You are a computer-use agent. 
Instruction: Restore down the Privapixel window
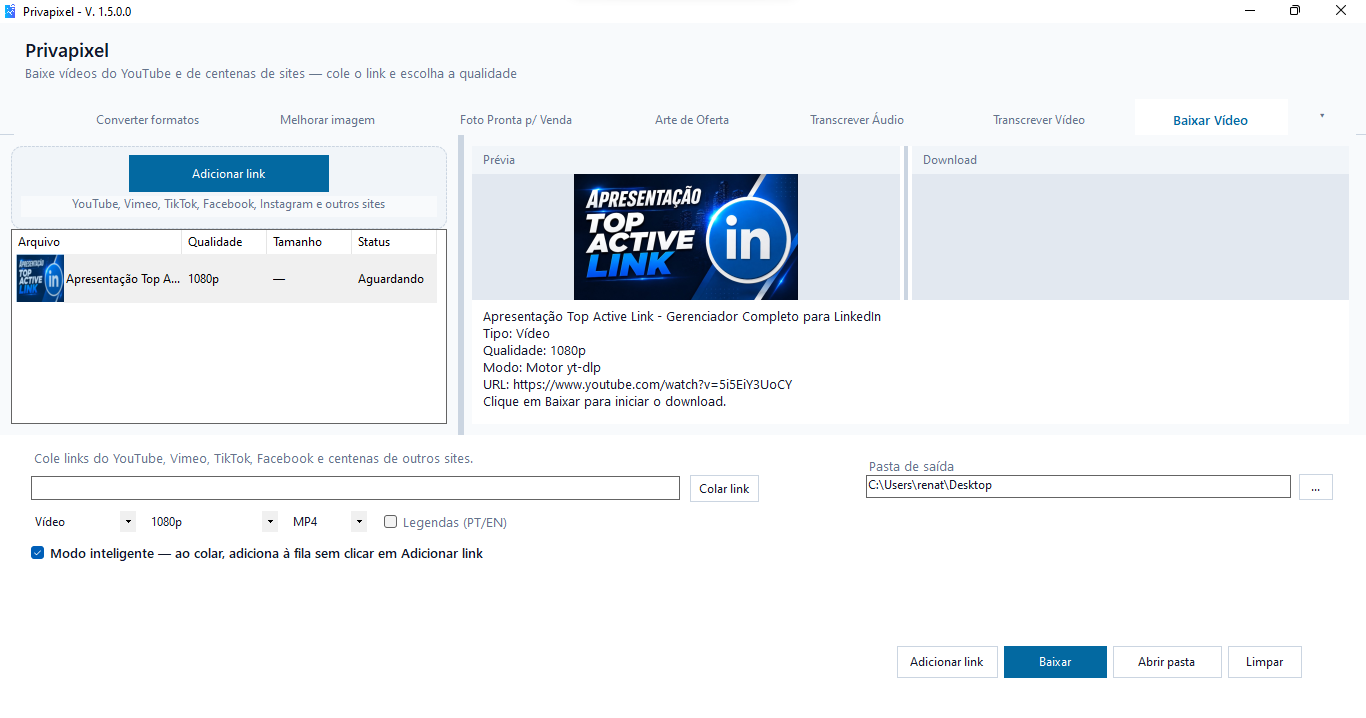[x=1295, y=11]
